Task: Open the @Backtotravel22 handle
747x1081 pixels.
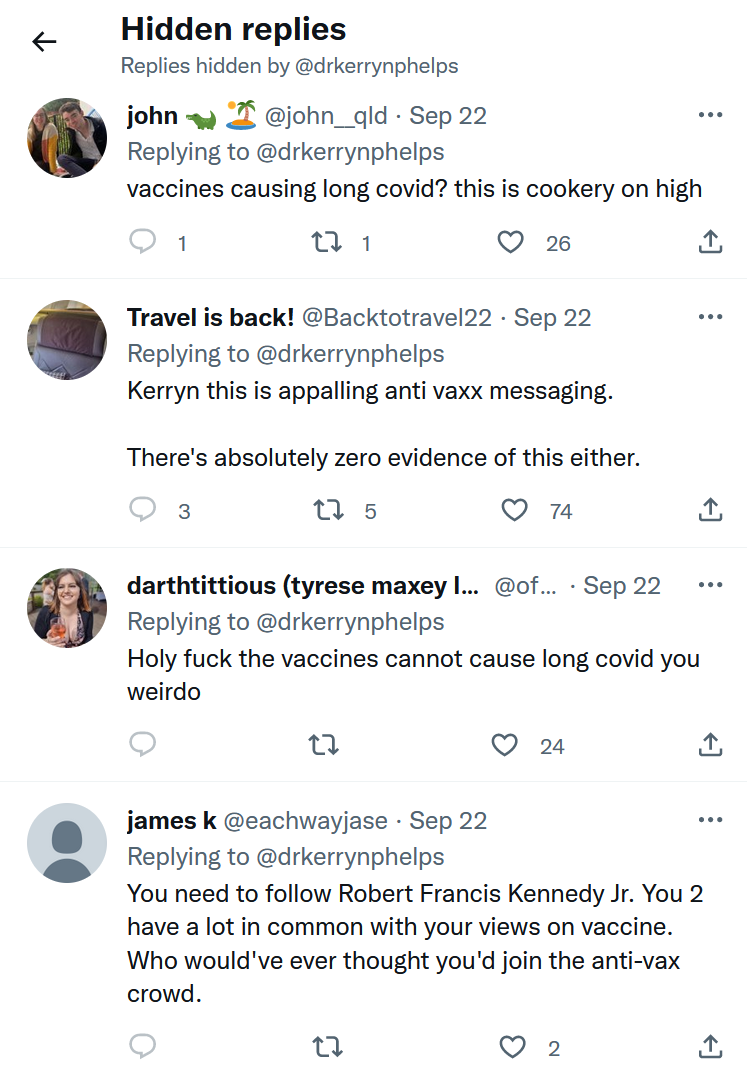Action: pos(397,318)
